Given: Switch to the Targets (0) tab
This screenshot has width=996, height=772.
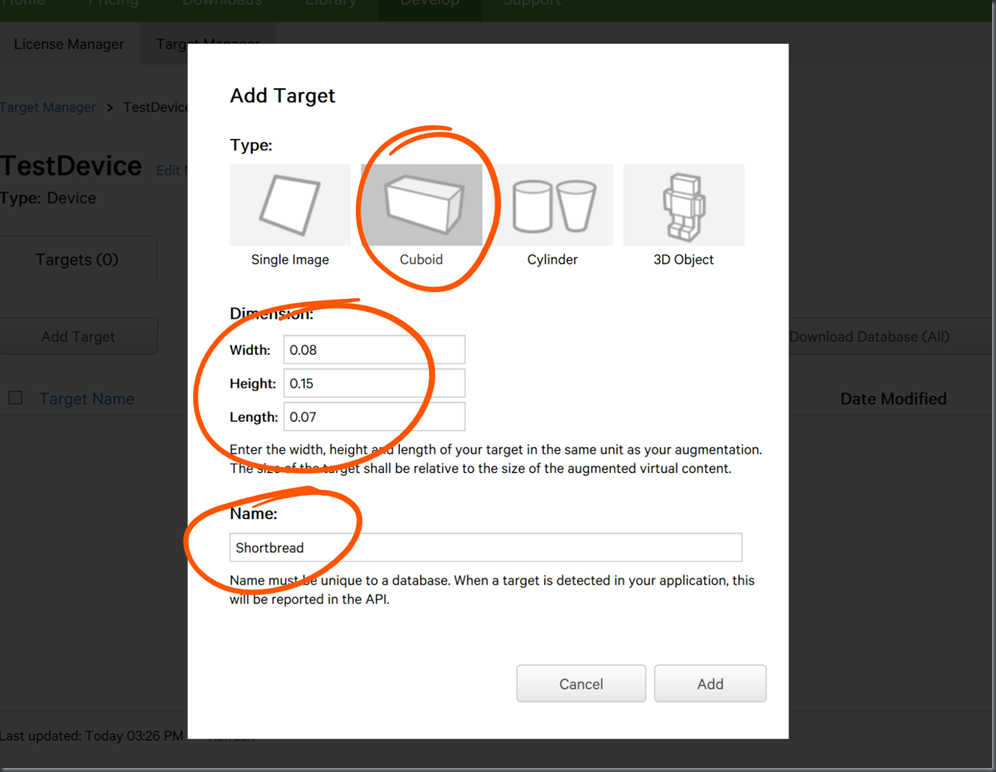Looking at the screenshot, I should pos(77,259).
